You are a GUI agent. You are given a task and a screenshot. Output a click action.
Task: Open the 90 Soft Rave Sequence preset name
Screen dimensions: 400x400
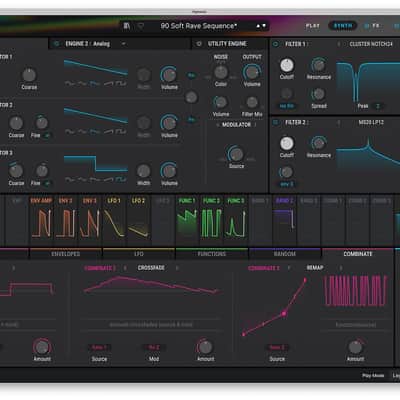[x=199, y=26]
